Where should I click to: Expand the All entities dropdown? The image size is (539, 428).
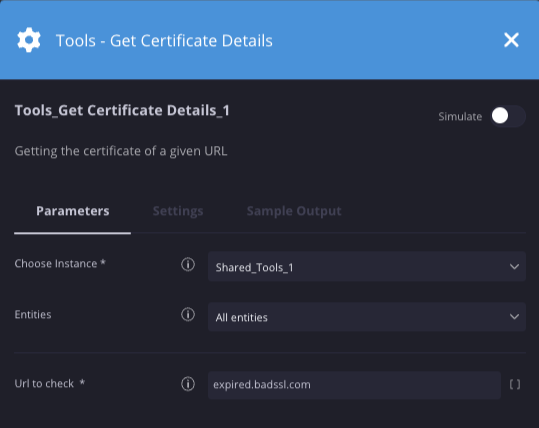[367, 317]
